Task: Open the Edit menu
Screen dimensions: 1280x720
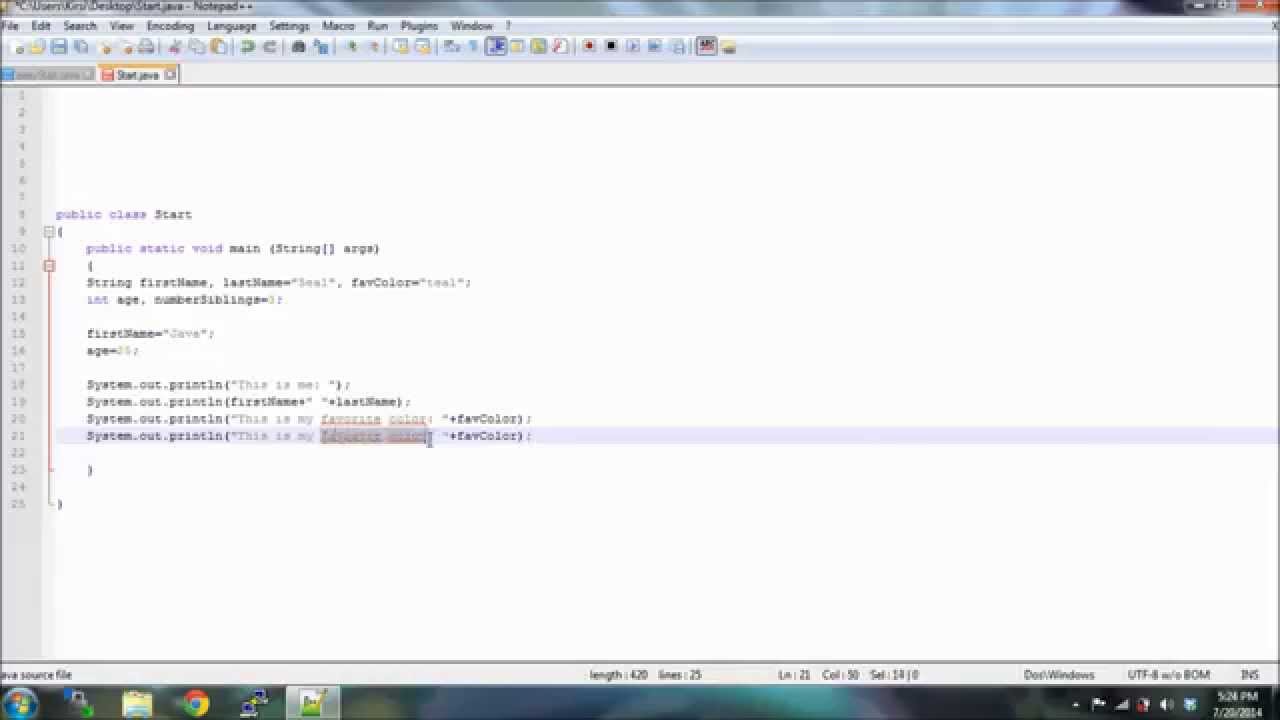Action: (41, 26)
